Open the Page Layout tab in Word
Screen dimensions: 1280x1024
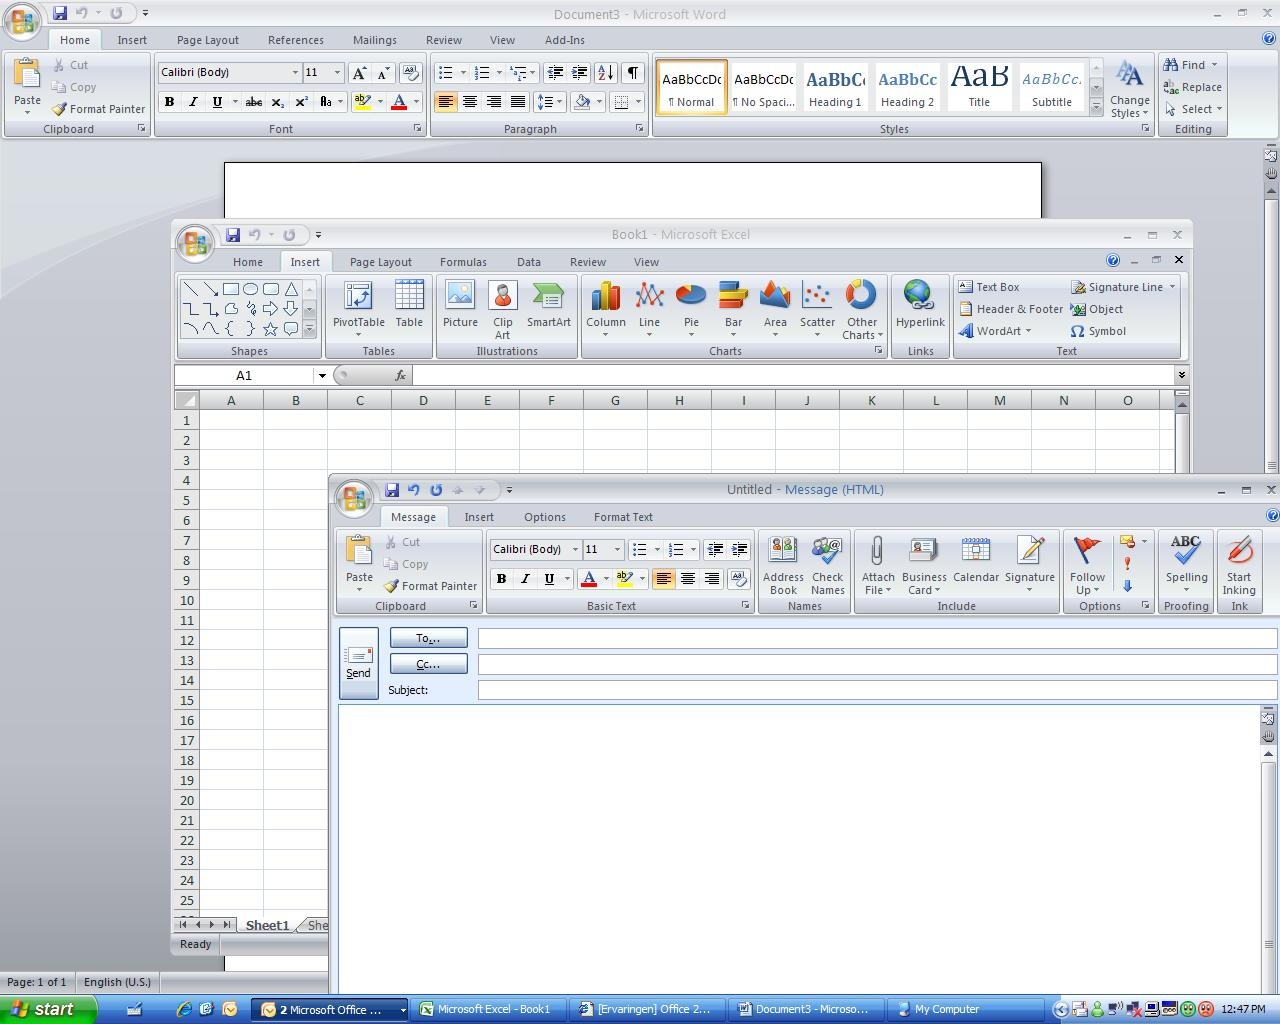[208, 40]
